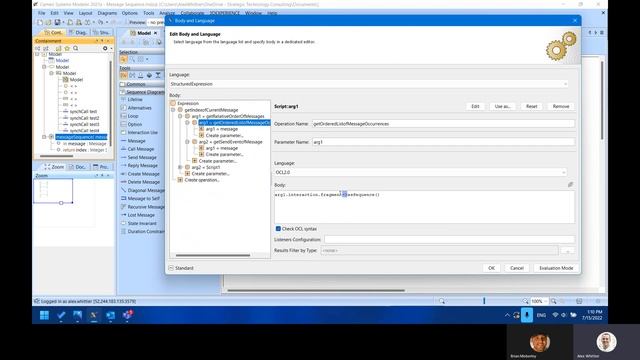
Task: Open the Diagrams menu
Action: [107, 13]
